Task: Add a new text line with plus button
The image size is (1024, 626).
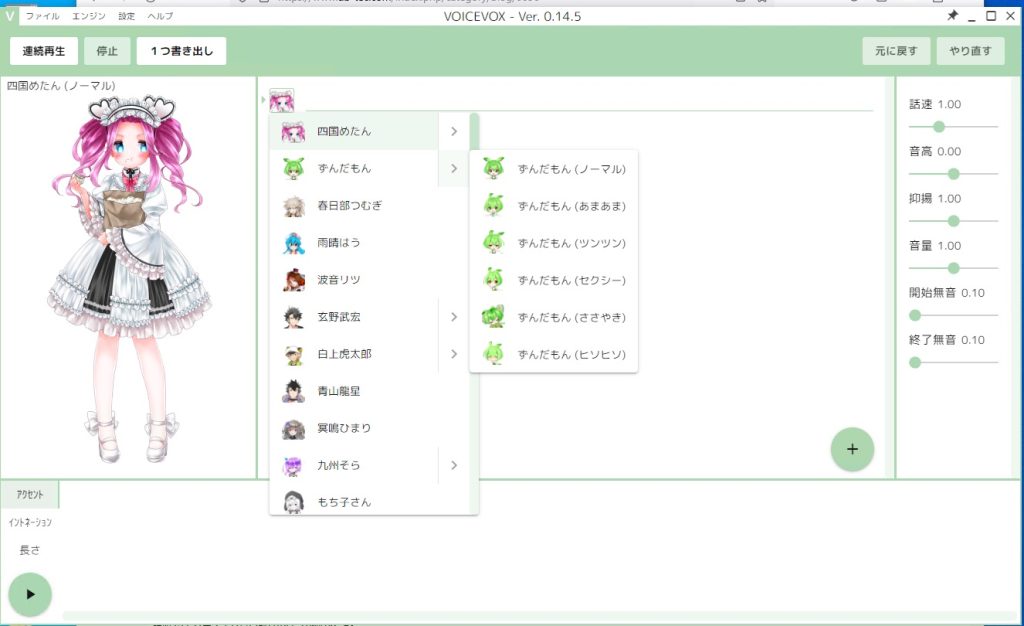Action: pos(852,449)
